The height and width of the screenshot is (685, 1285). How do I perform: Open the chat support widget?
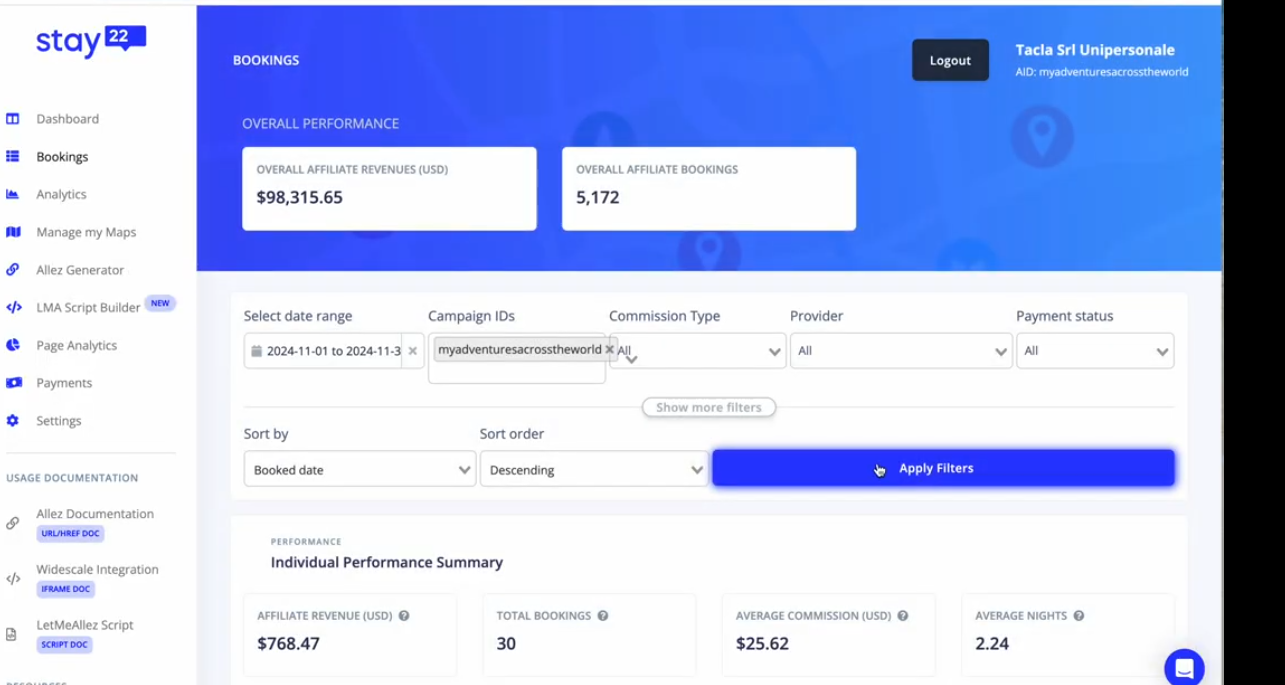pos(1184,668)
